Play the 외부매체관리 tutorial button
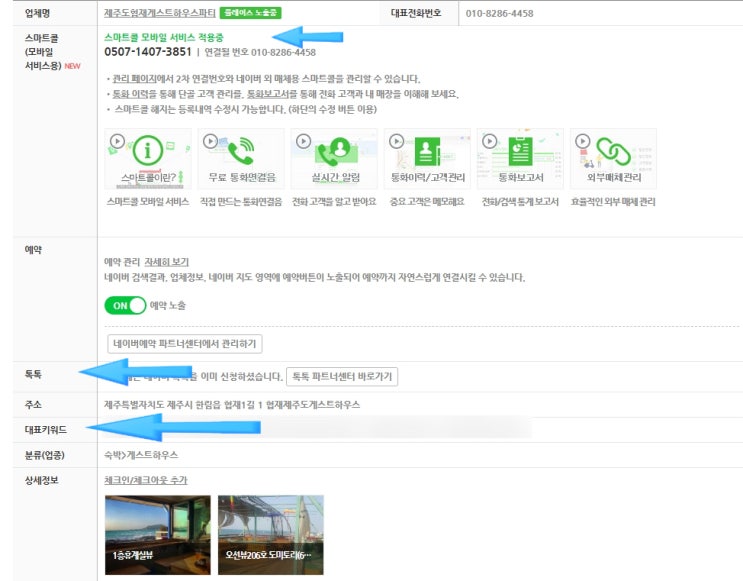 pos(583,141)
